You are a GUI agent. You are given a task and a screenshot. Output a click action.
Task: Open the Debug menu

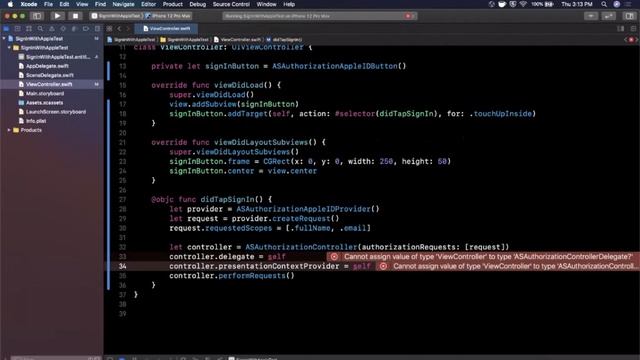pyautogui.click(x=198, y=4)
